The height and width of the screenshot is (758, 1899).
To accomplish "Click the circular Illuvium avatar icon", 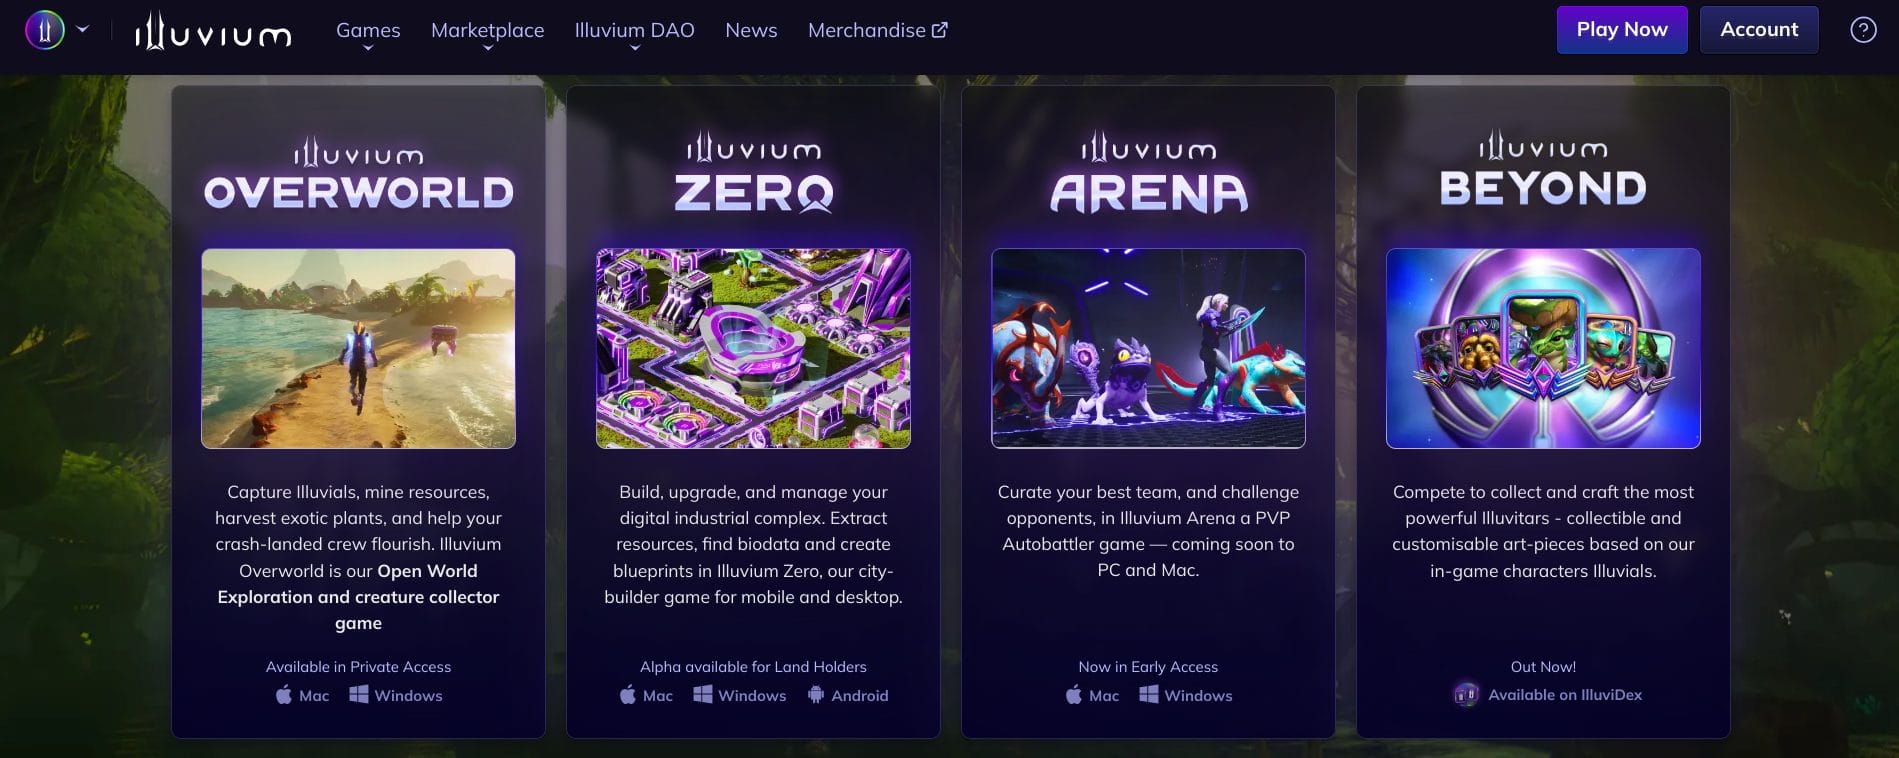I will (45, 30).
